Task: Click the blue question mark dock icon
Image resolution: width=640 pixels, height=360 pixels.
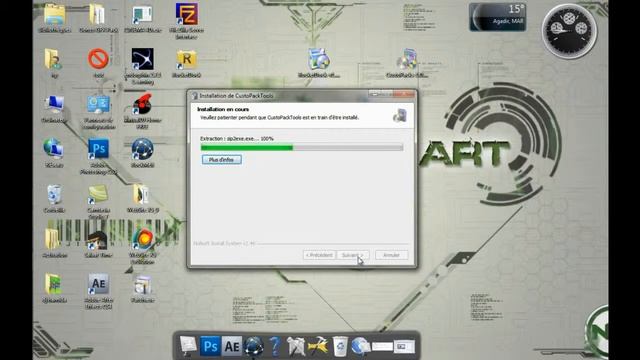Action: (275, 347)
